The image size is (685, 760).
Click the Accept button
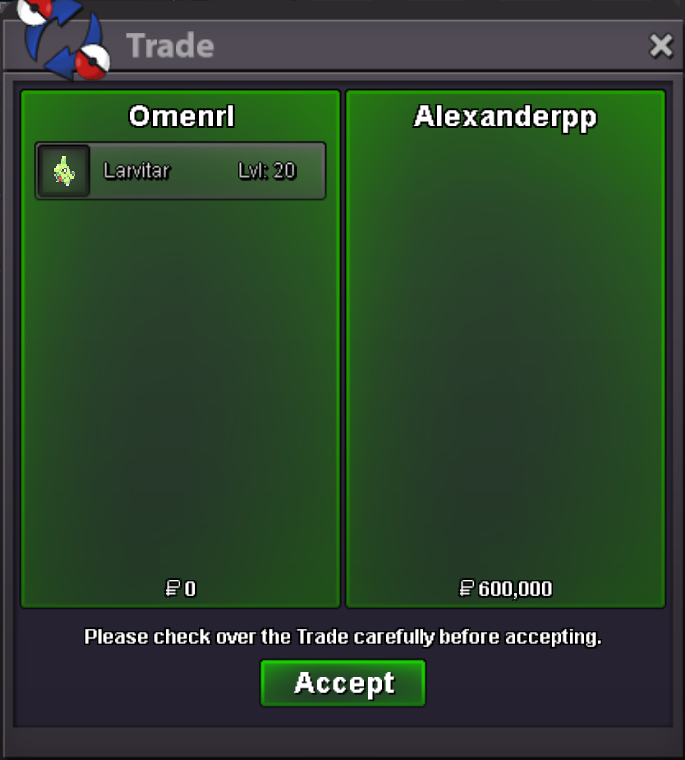click(x=343, y=683)
